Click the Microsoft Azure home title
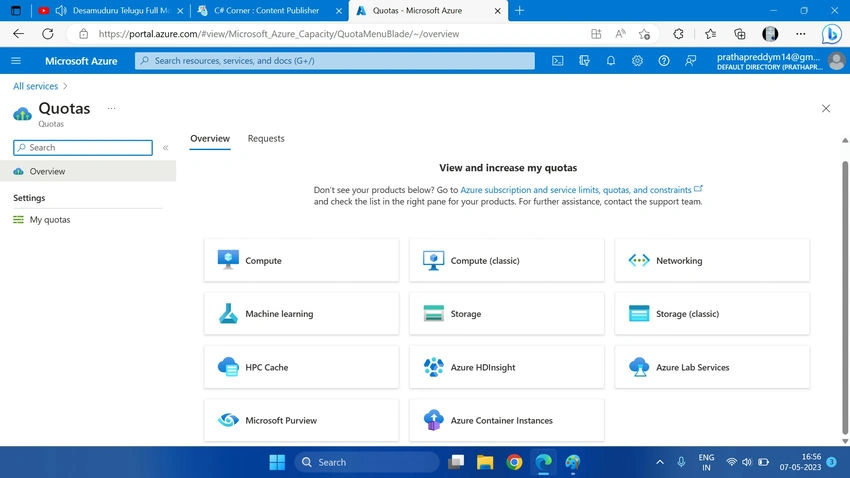Screen dimensions: 850x478 click(x=81, y=61)
